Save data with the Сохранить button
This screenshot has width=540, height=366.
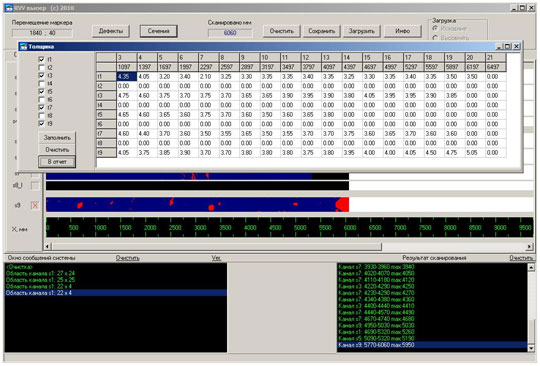pyautogui.click(x=321, y=31)
